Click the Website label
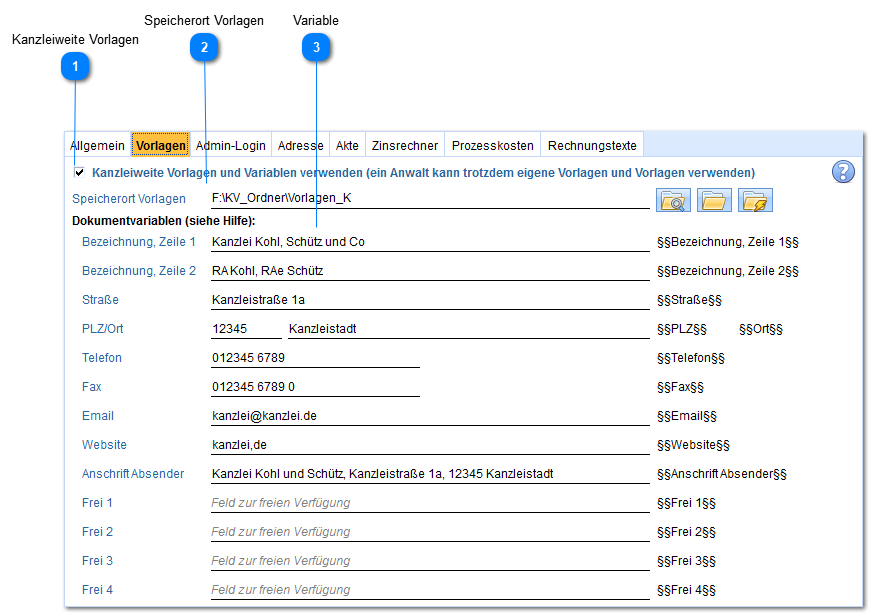The width and height of the screenshot is (872, 616). [105, 445]
